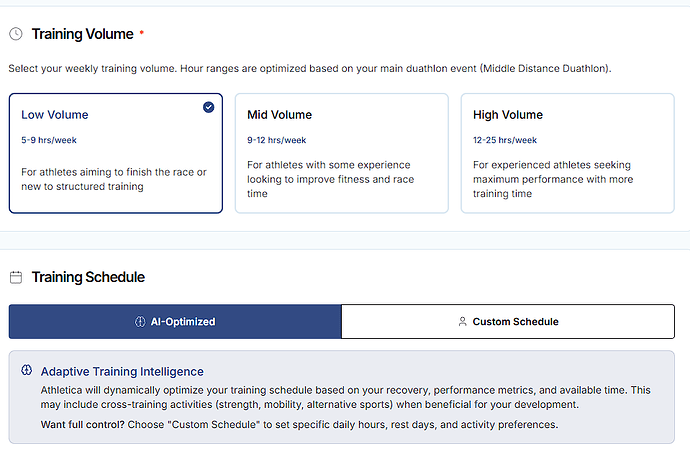Switch to the AI-Optimized schedule tab
The height and width of the screenshot is (459, 690).
(175, 322)
